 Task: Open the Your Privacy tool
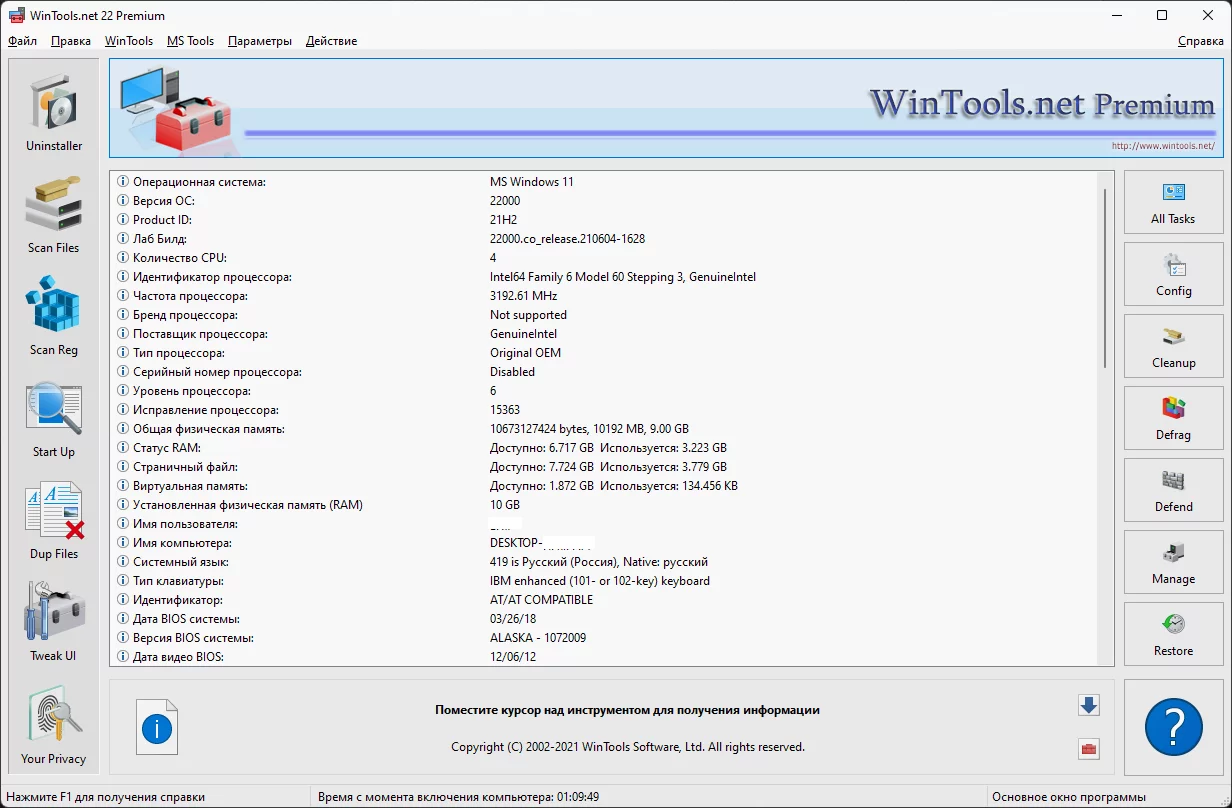tap(54, 723)
